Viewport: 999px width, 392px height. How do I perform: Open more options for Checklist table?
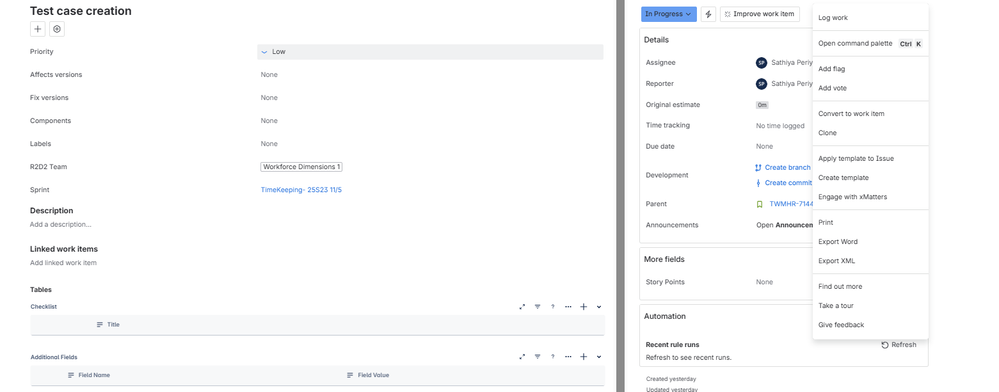[x=568, y=307]
